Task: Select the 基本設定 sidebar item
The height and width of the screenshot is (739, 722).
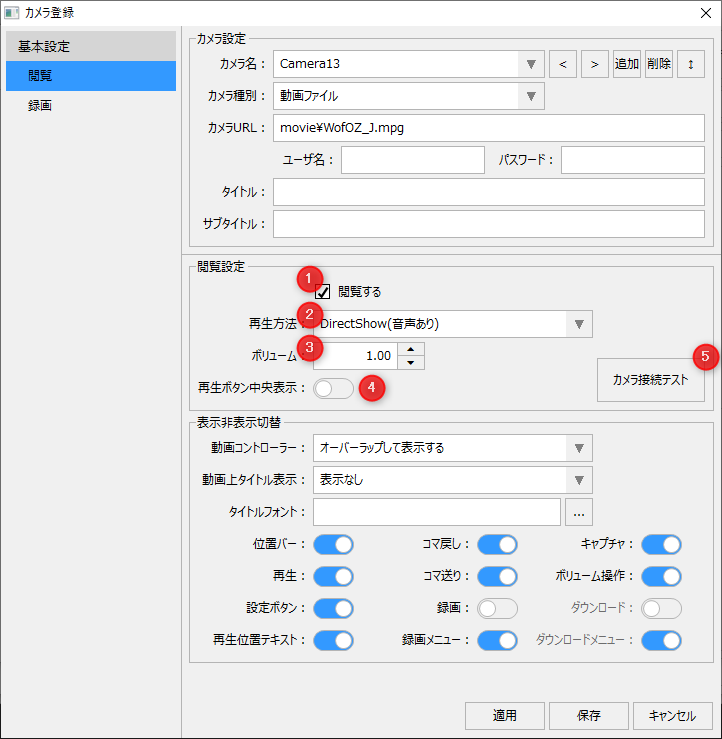Action: [x=91, y=46]
